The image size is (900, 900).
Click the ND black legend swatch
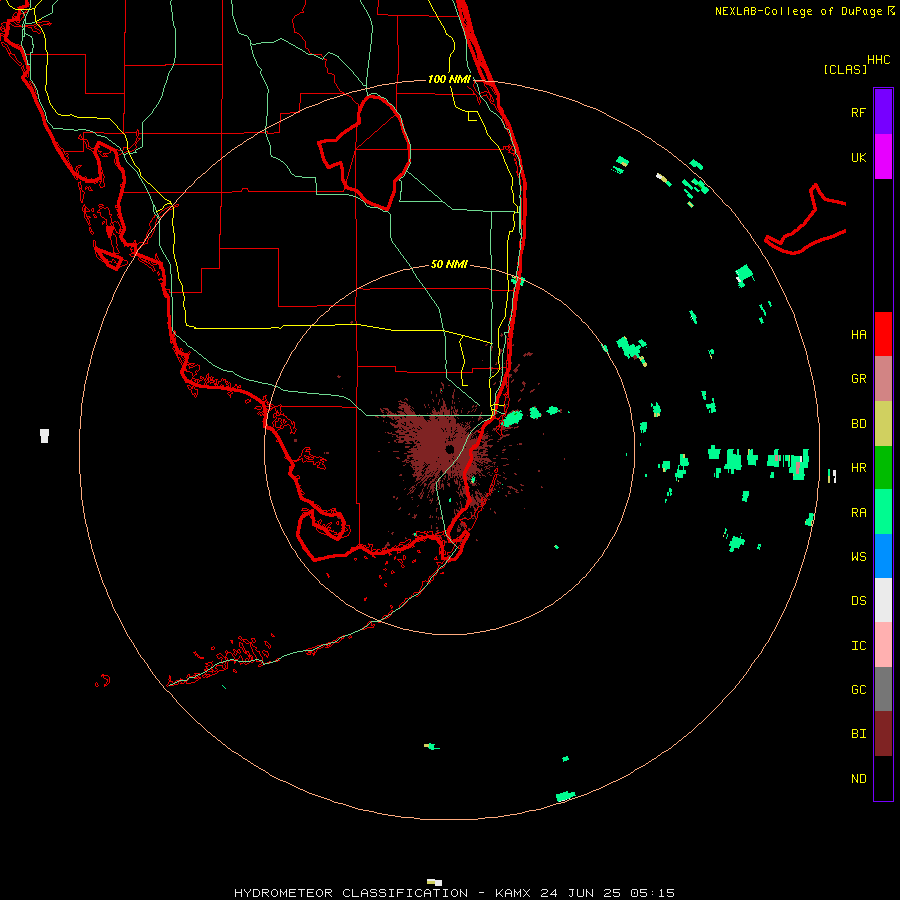click(883, 778)
